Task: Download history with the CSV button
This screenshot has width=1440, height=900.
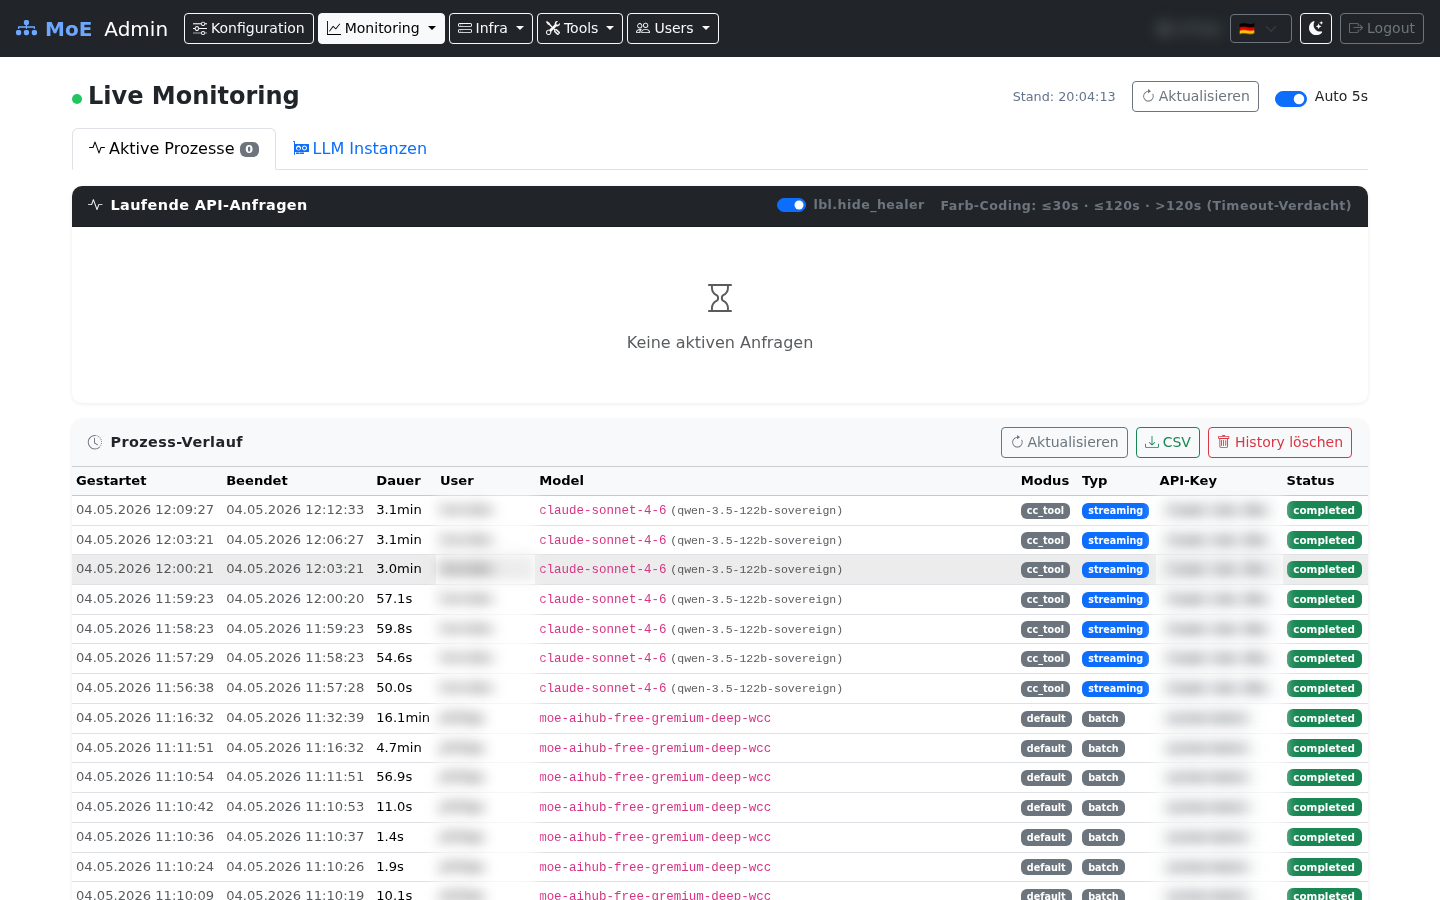Action: click(1168, 442)
